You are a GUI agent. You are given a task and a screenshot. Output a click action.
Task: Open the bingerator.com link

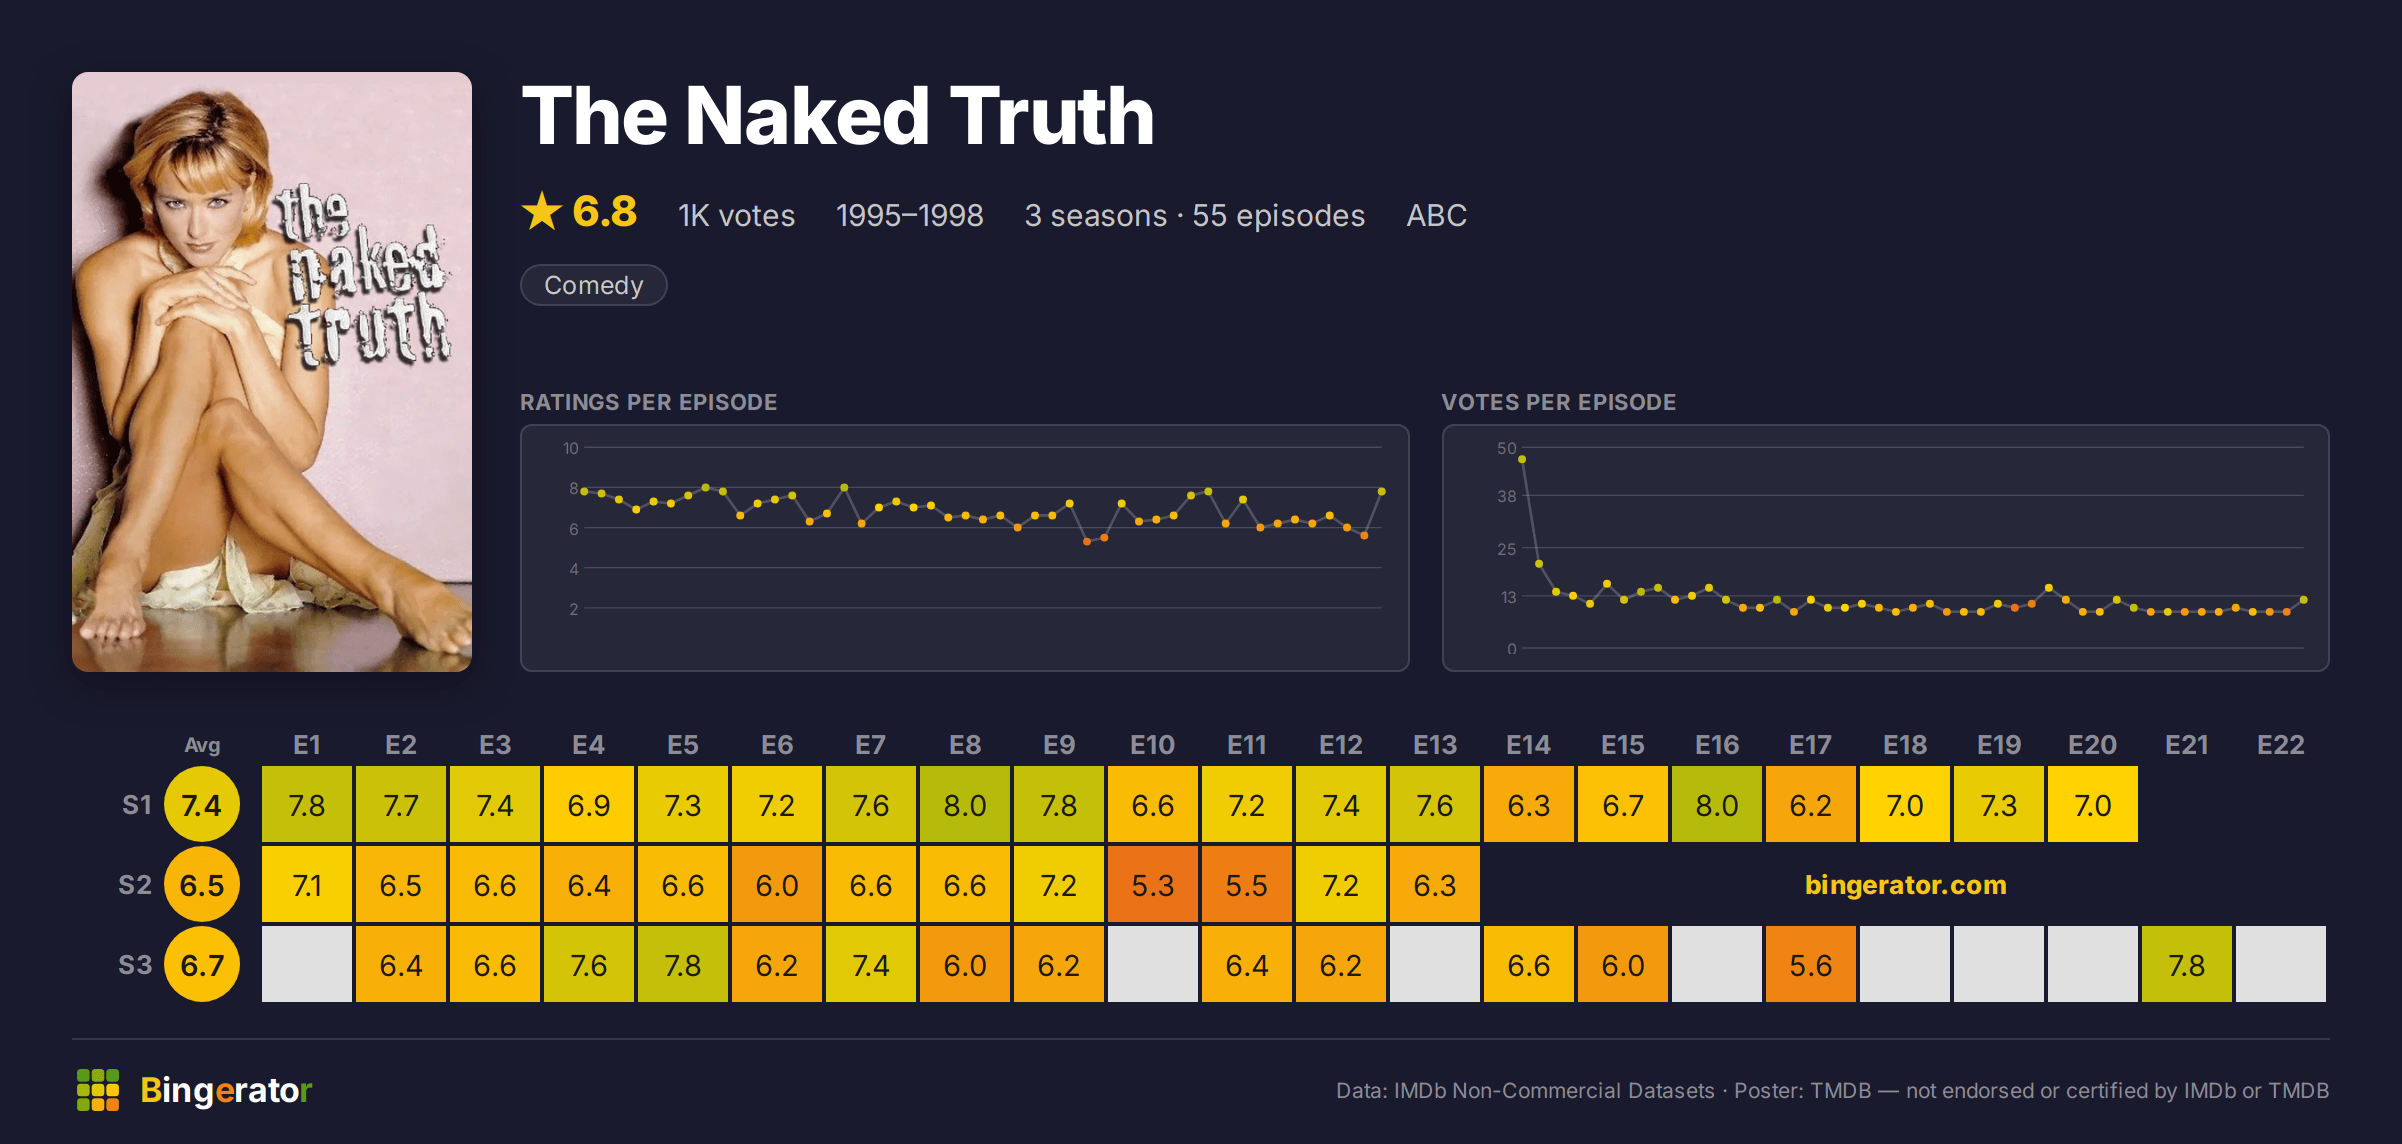click(x=1905, y=884)
